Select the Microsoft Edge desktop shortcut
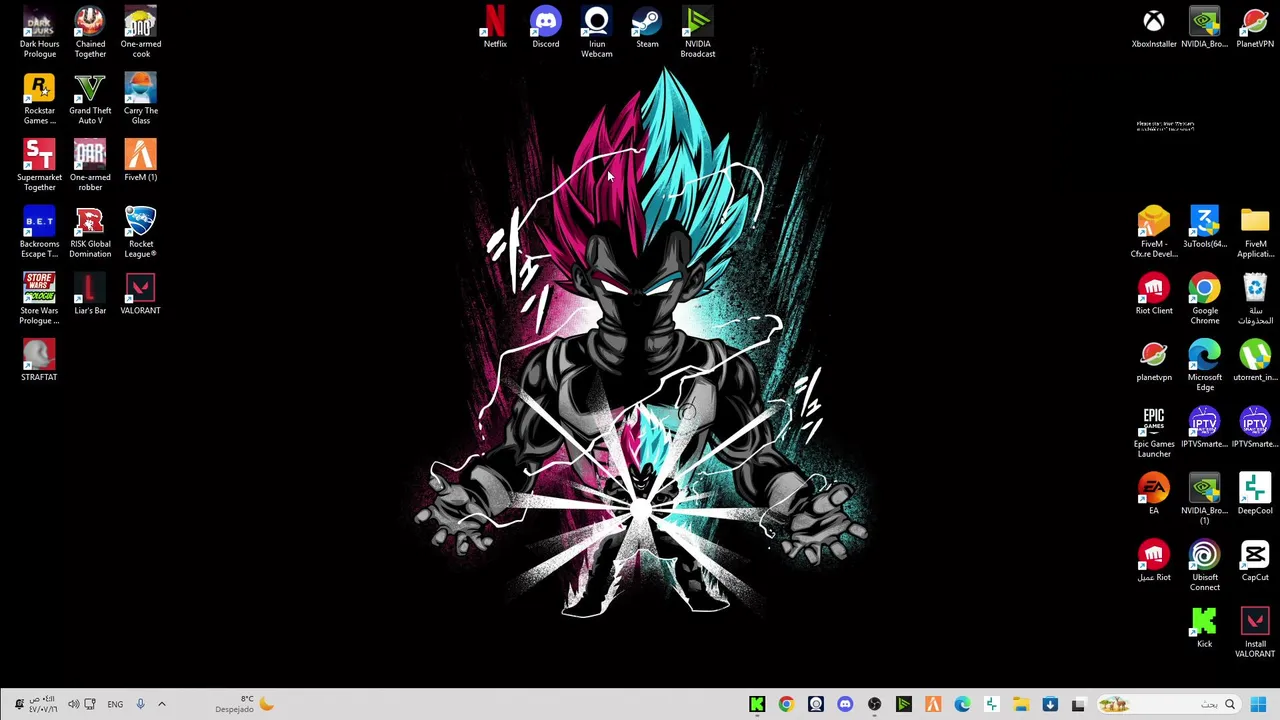Viewport: 1280px width, 720px height. [1205, 366]
